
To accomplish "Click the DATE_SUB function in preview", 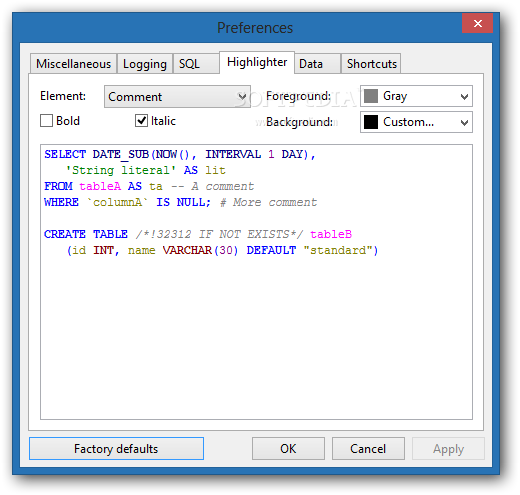I will coord(121,154).
